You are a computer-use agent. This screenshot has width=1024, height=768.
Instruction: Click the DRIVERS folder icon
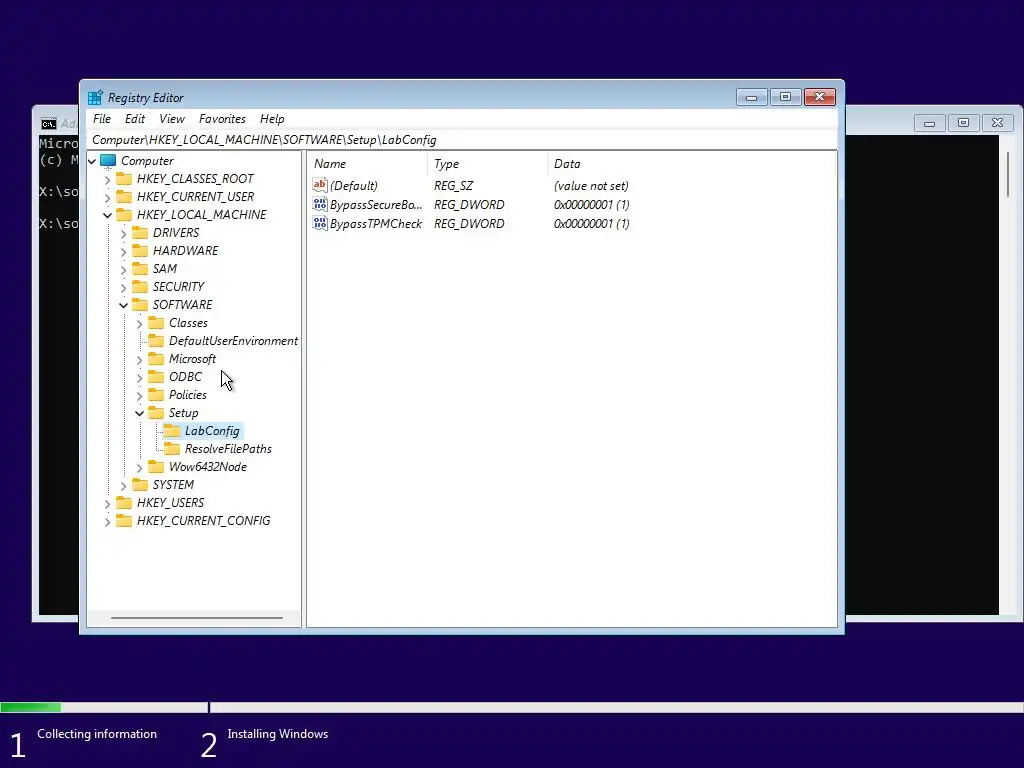(140, 232)
